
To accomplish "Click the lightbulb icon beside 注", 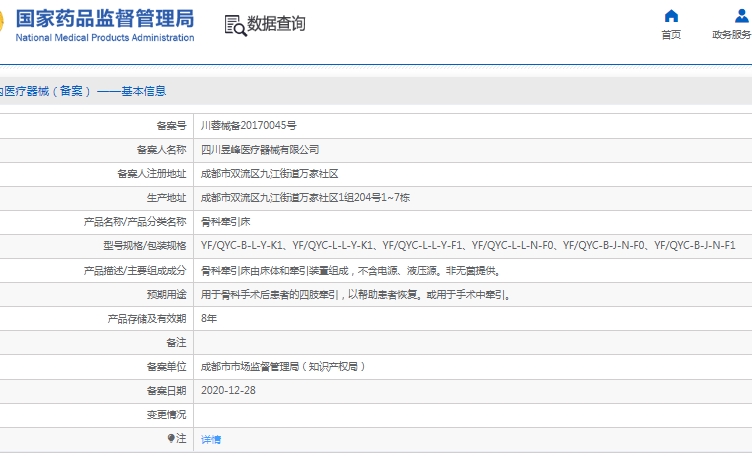I will click(171, 438).
